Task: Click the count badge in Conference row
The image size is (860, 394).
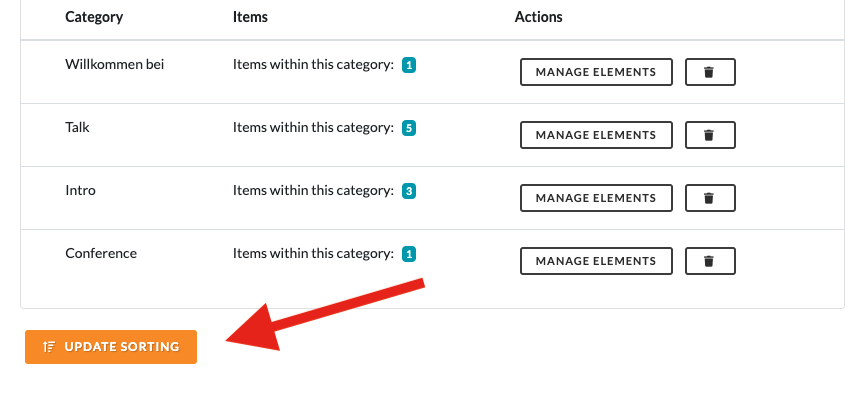Action: [409, 255]
